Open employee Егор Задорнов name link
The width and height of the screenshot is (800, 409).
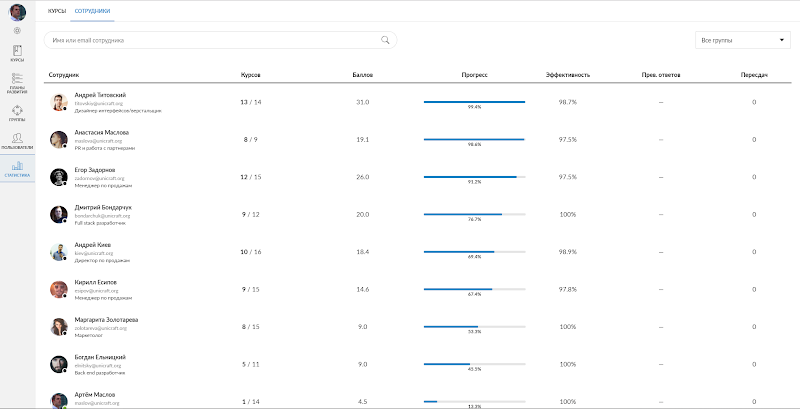coord(95,170)
